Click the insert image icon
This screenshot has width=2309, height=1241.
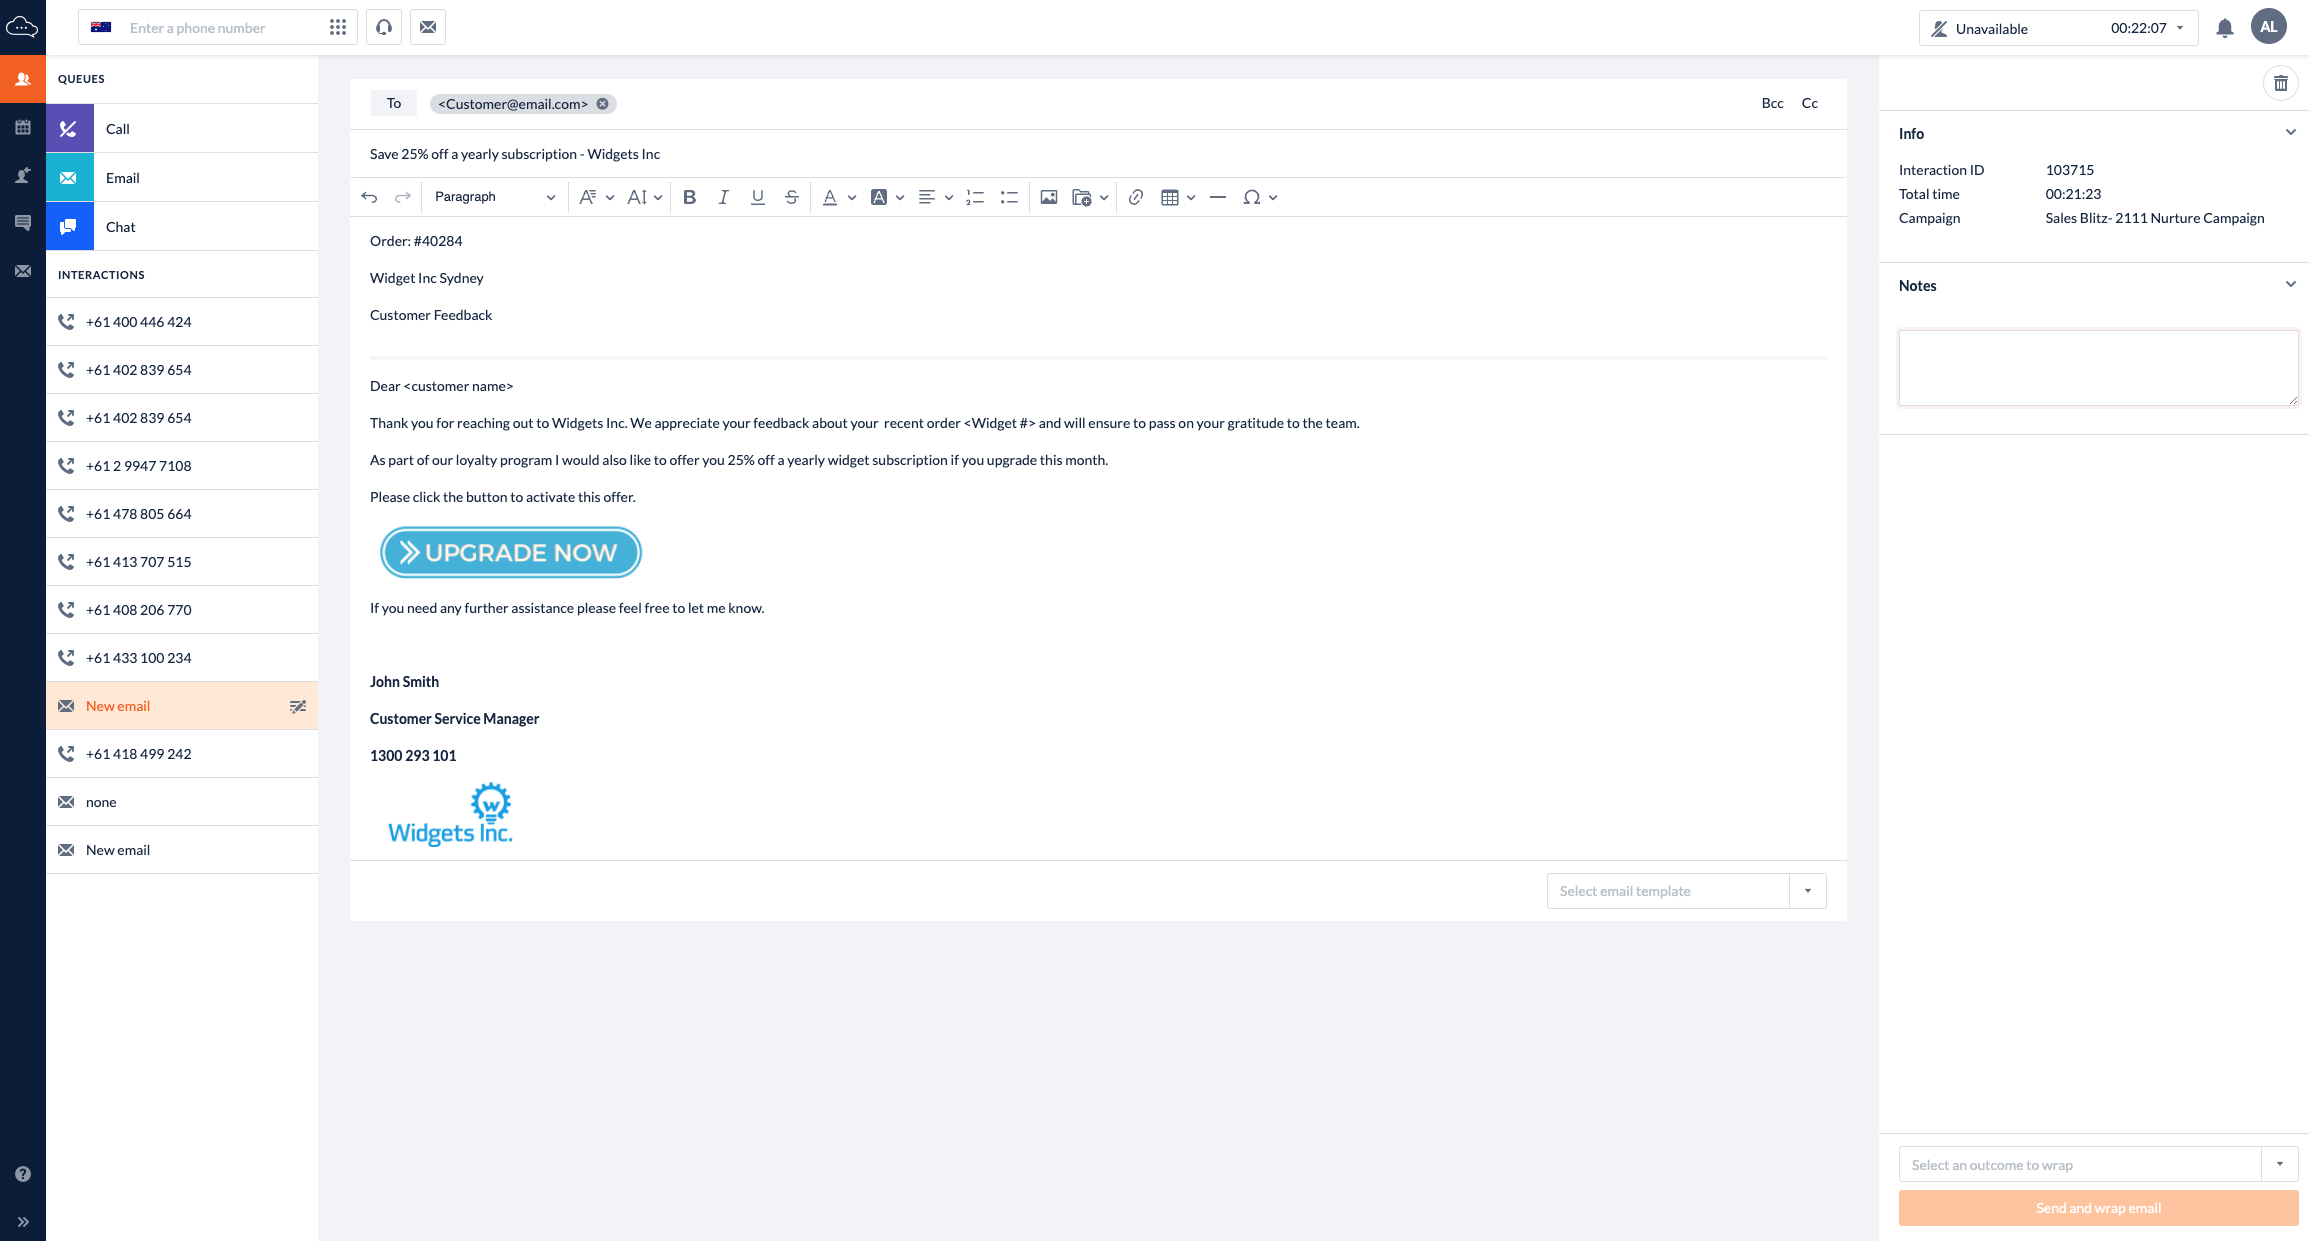[x=1048, y=196]
